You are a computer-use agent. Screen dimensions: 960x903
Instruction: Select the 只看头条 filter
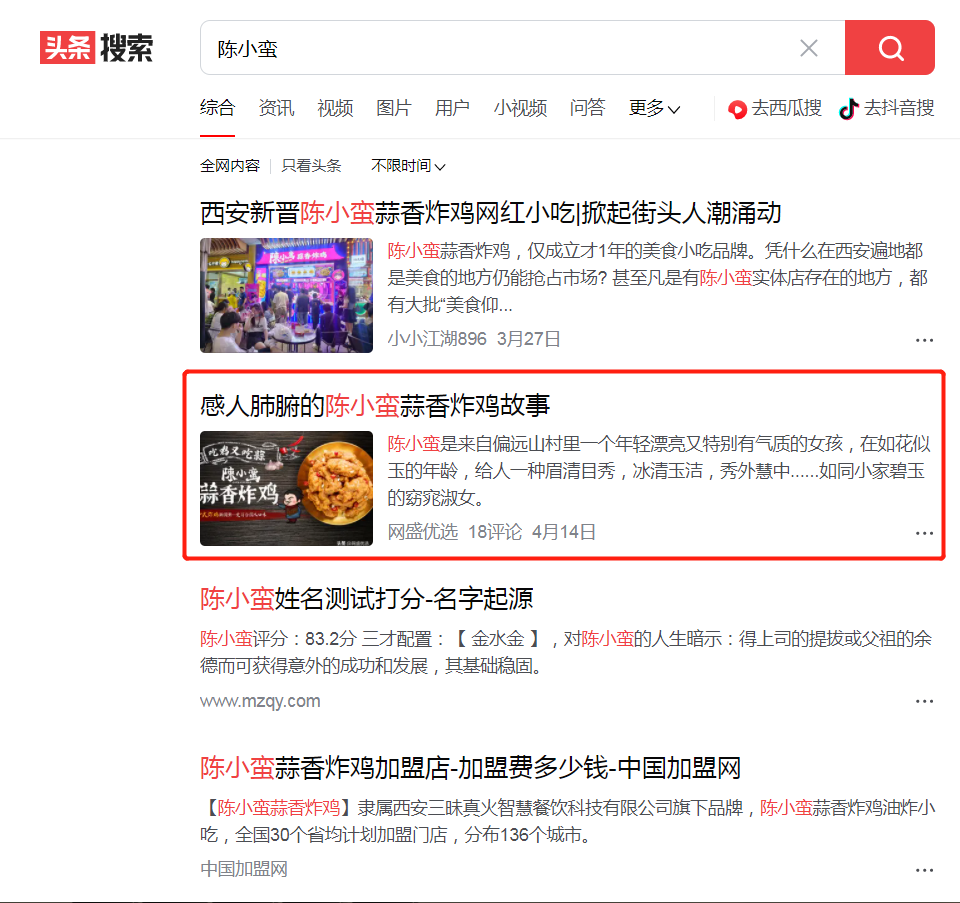coord(311,166)
